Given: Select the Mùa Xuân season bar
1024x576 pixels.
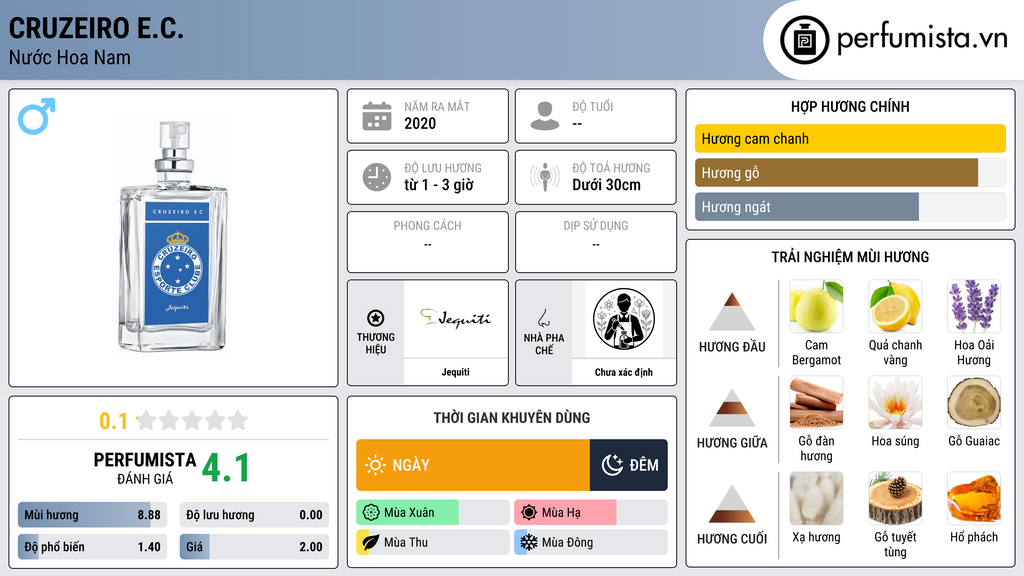Looking at the screenshot, I should (x=432, y=512).
